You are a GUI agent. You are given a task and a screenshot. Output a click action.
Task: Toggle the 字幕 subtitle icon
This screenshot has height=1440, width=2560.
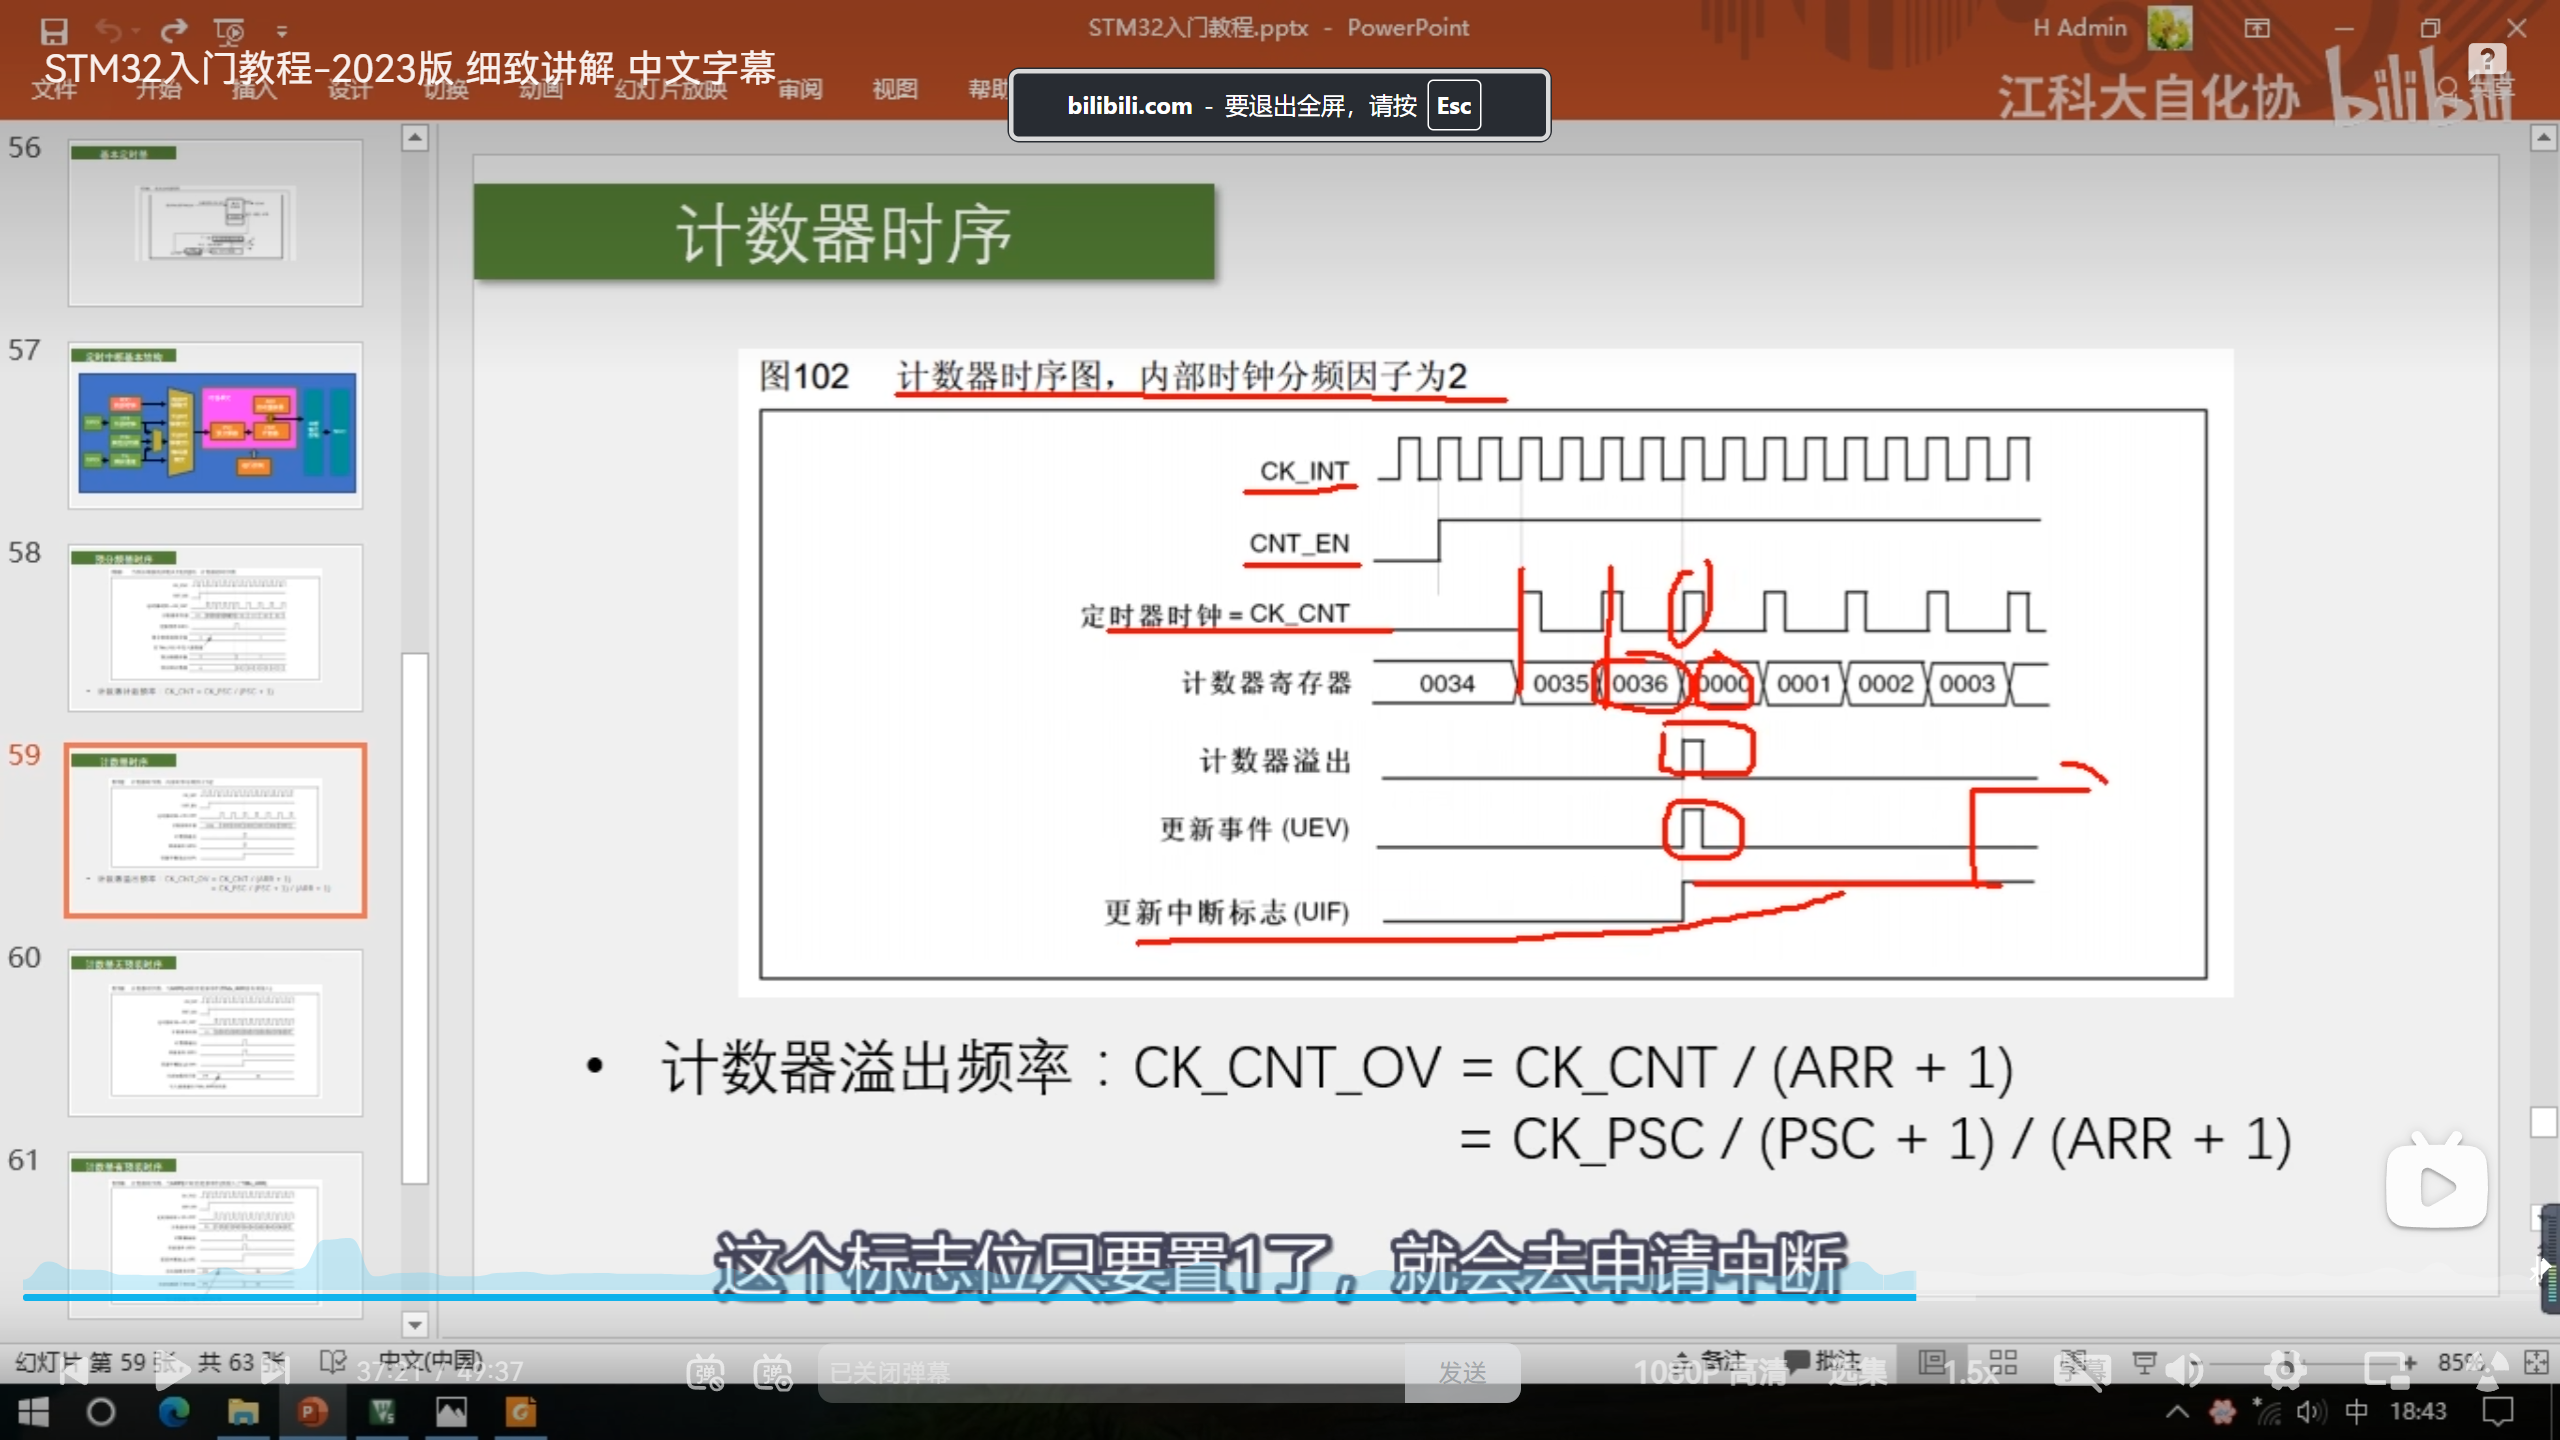tap(2082, 1370)
